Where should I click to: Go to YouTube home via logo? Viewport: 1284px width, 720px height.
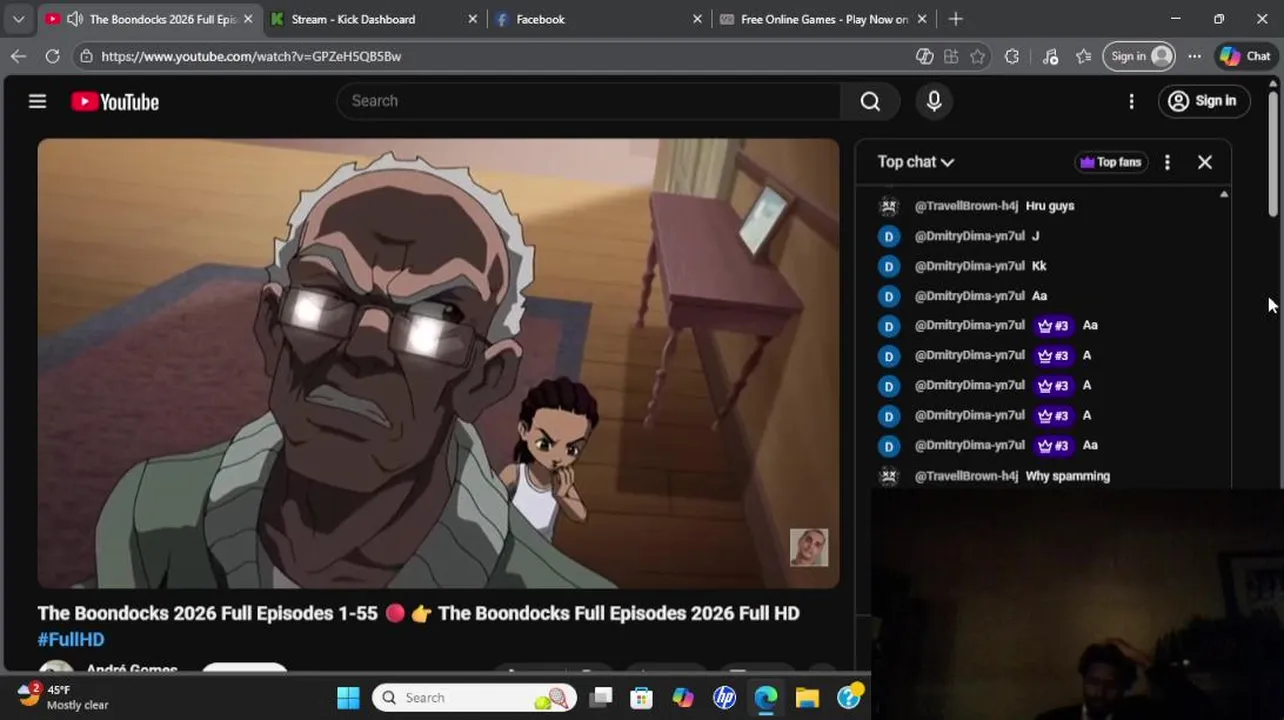click(x=115, y=102)
